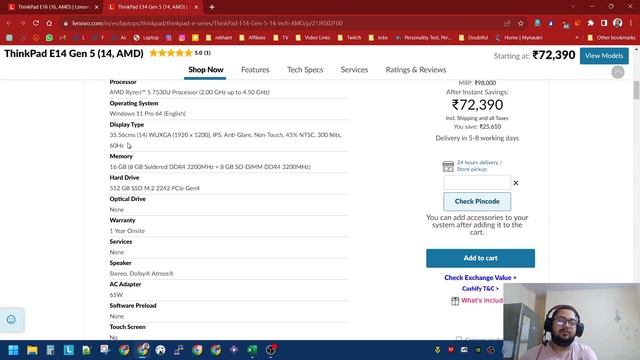This screenshot has height=360, width=640.
Task: Navigate back with the back arrow
Action: point(9,23)
